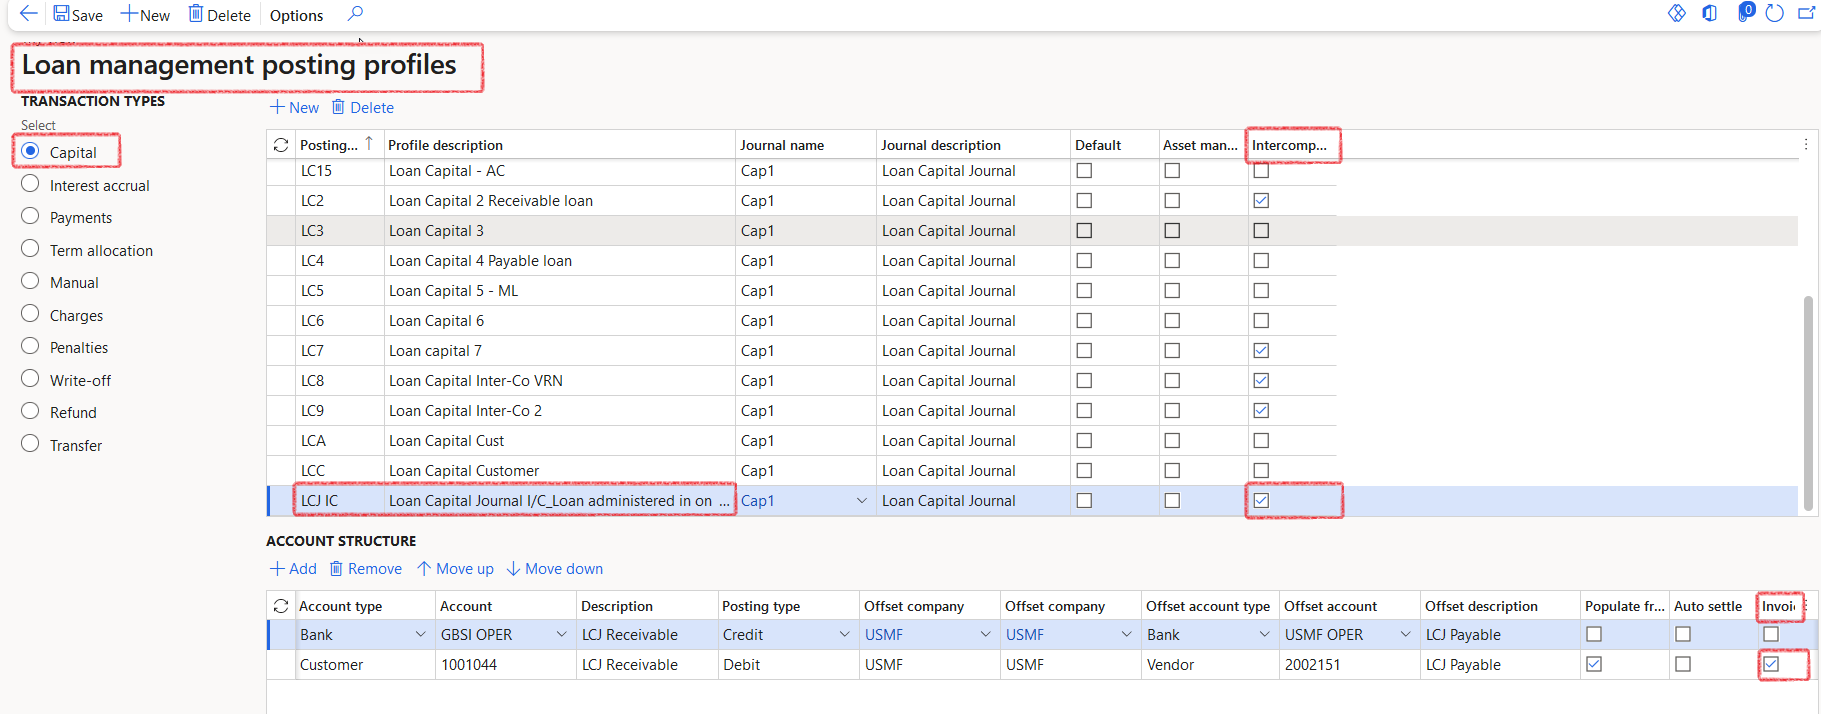Click the Move up arrow icon
Screen dimensions: 1821x714
coord(424,568)
